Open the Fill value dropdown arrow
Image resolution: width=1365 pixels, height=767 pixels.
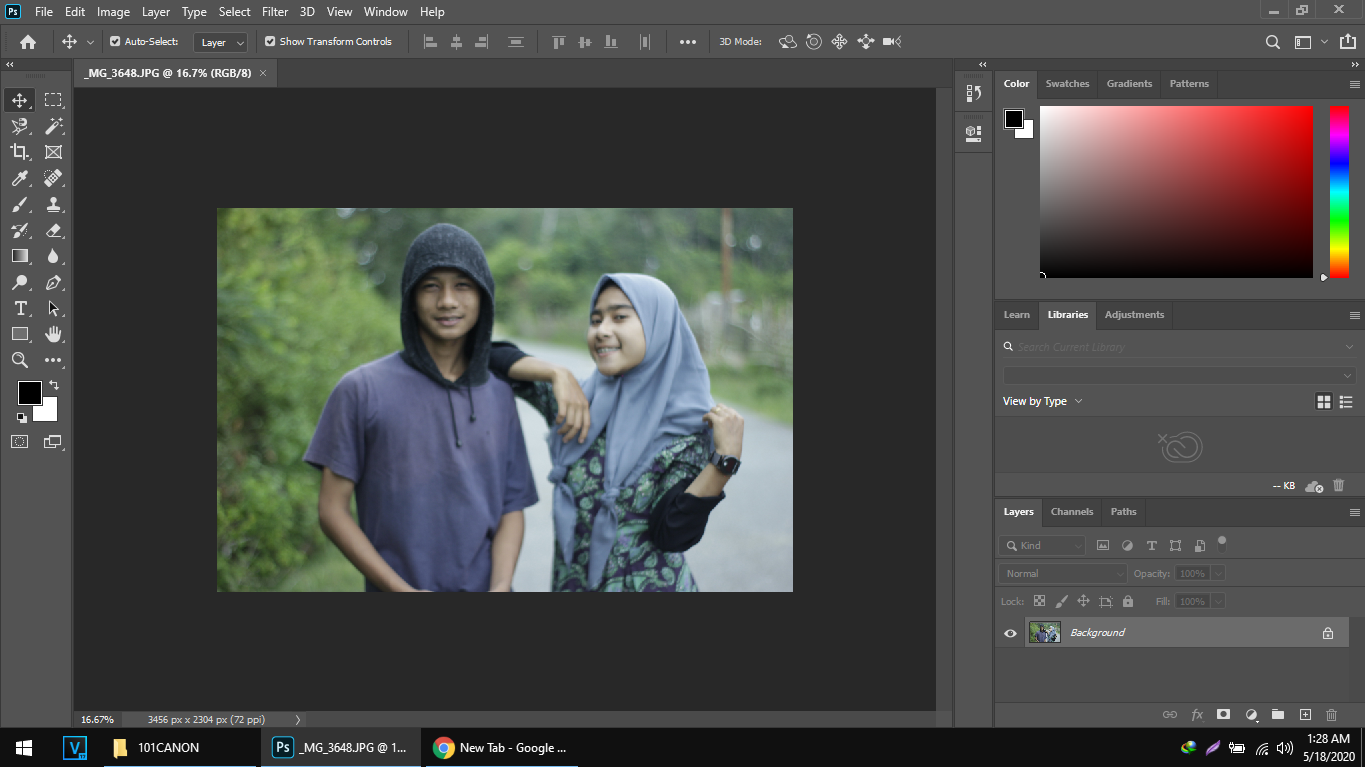pyautogui.click(x=1218, y=602)
